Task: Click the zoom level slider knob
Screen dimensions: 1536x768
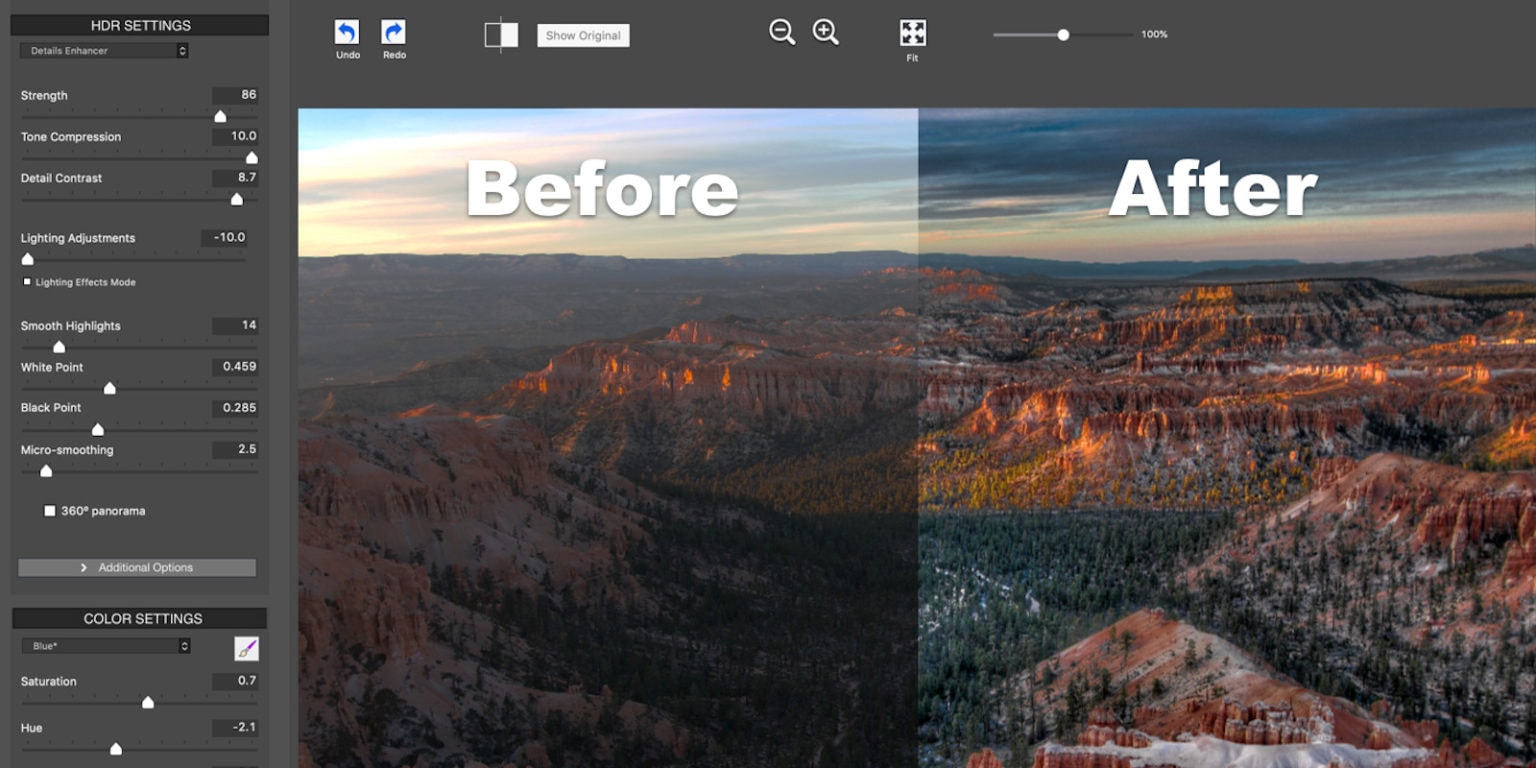Action: coord(1063,35)
